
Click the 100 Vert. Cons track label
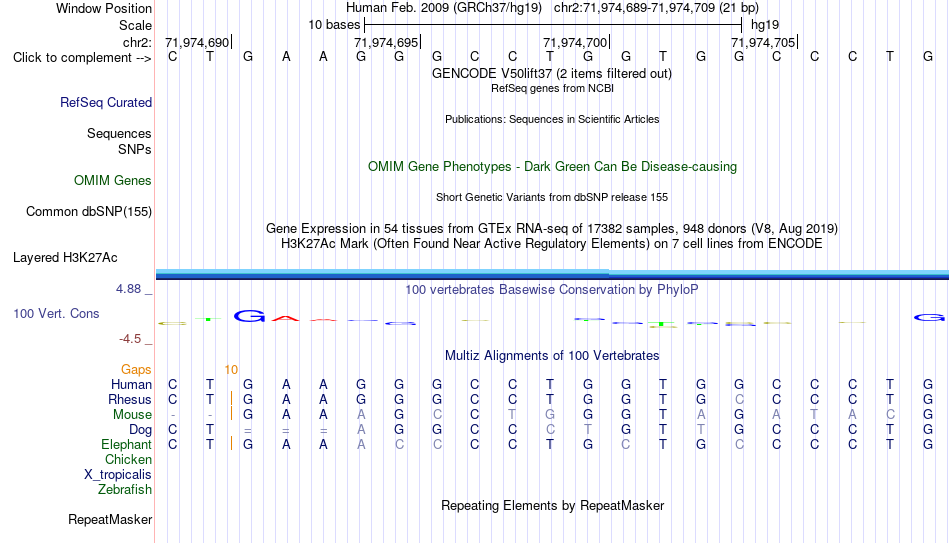pyautogui.click(x=56, y=313)
